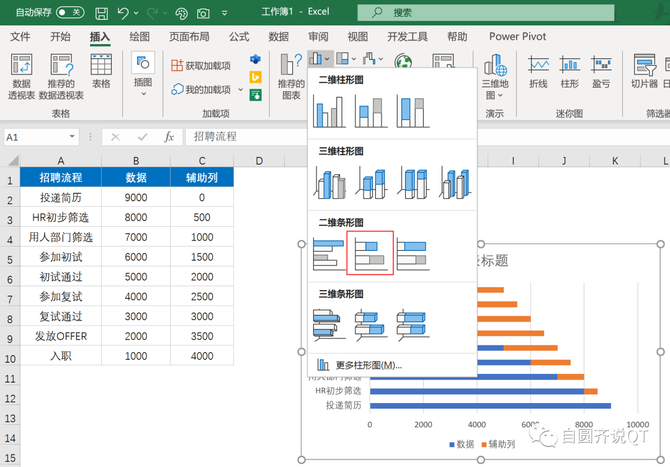Switch to the 视图 tab
Image resolution: width=670 pixels, height=467 pixels.
click(x=358, y=37)
